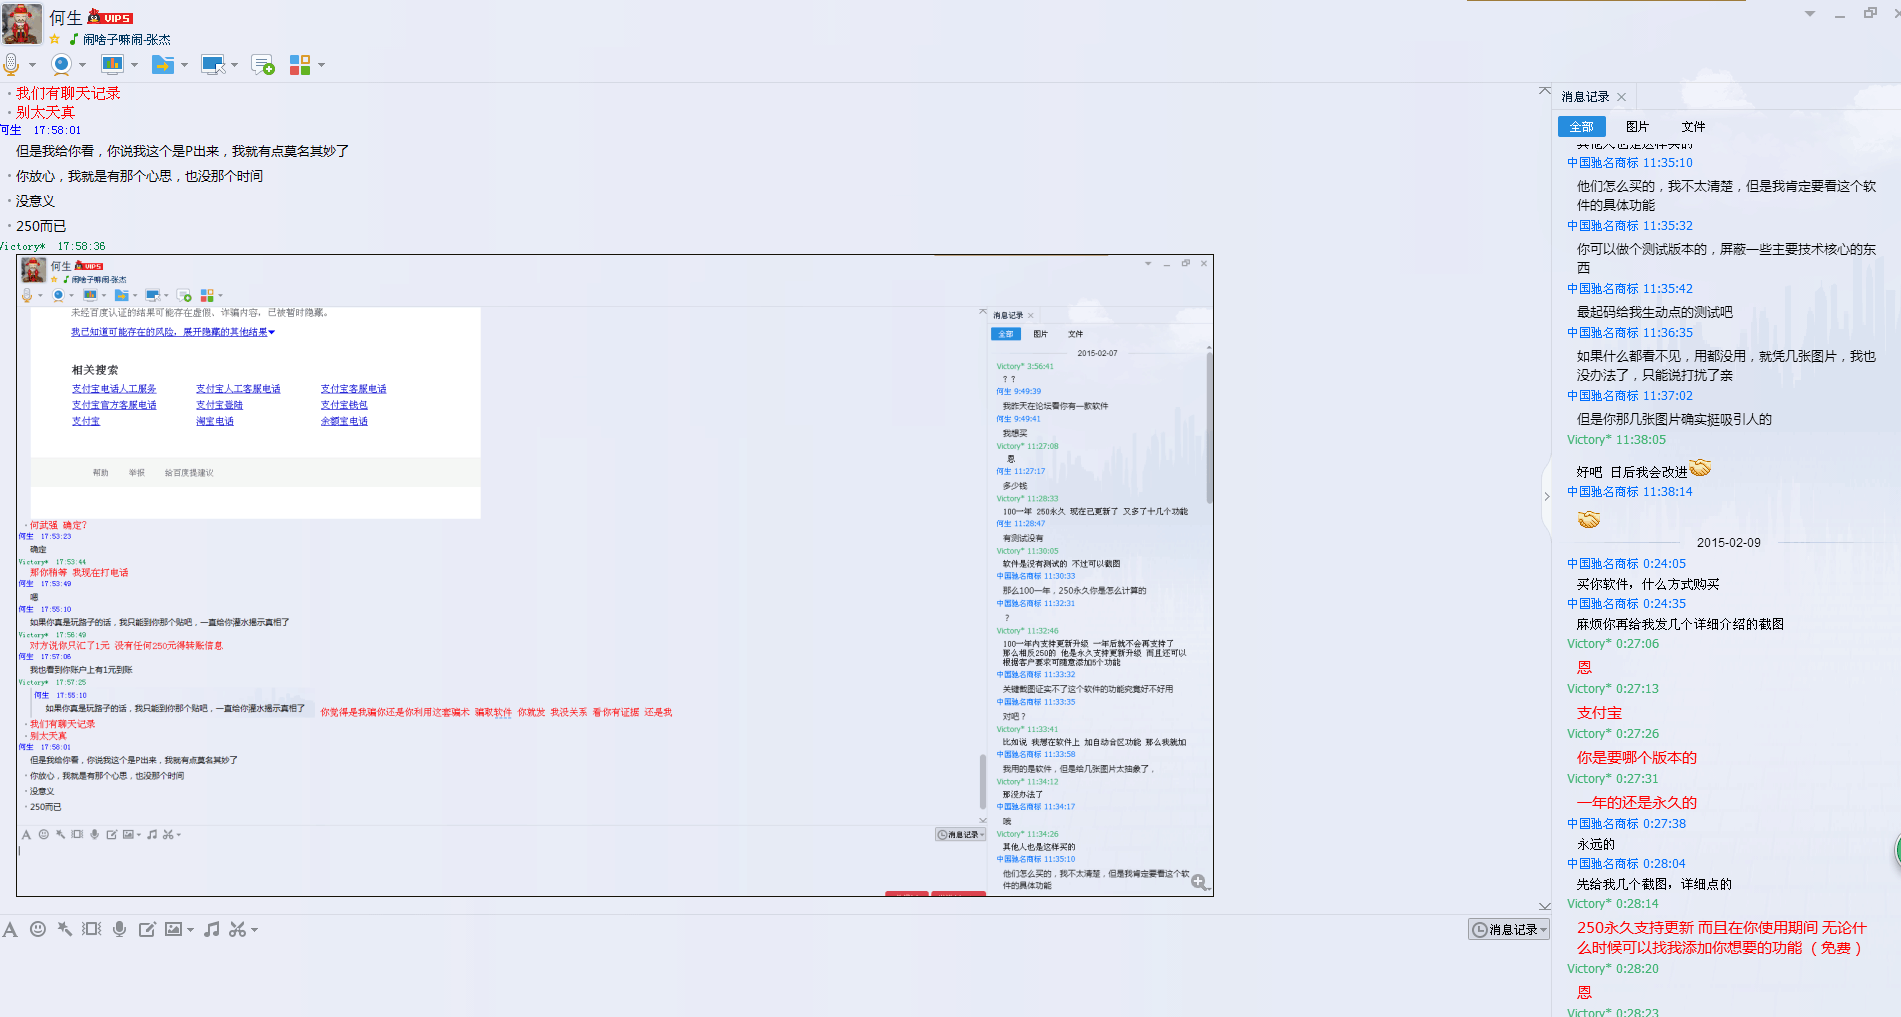Click the history message 买你软件，什么方式购买
Image resolution: width=1901 pixels, height=1017 pixels.
(1648, 584)
